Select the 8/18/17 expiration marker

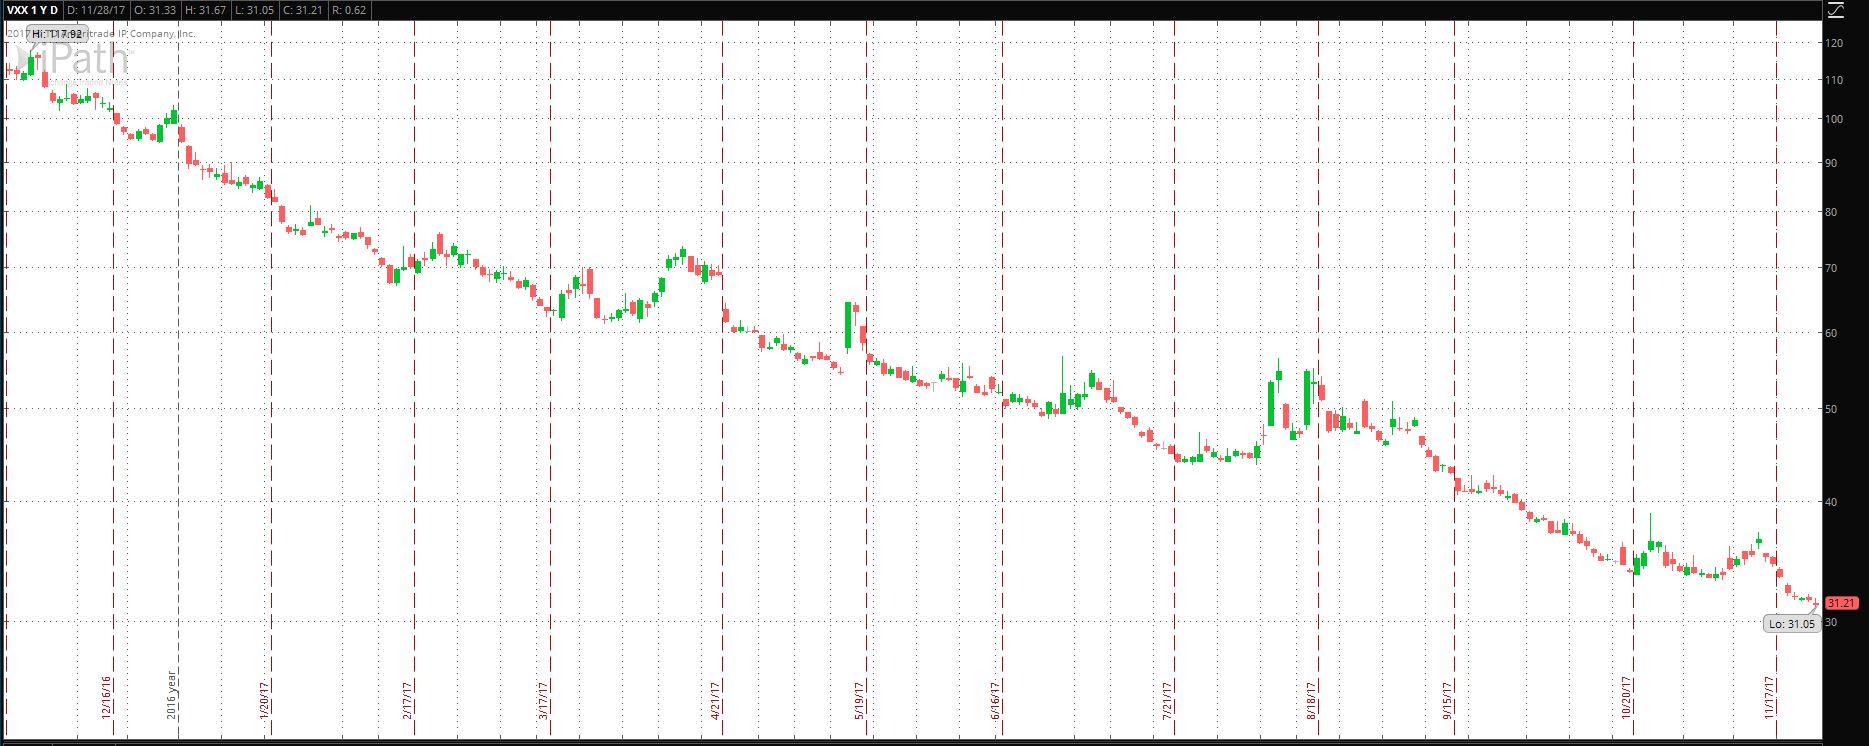point(1311,700)
